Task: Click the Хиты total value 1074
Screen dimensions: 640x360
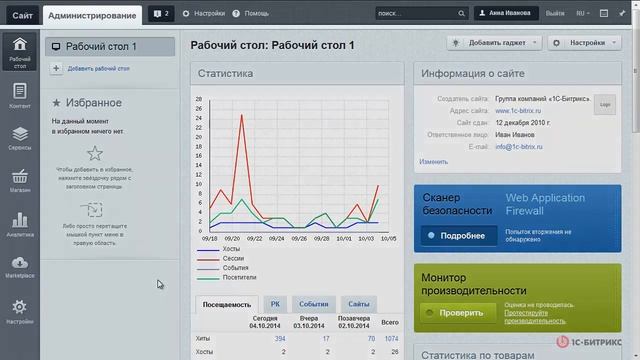Action: [x=391, y=338]
